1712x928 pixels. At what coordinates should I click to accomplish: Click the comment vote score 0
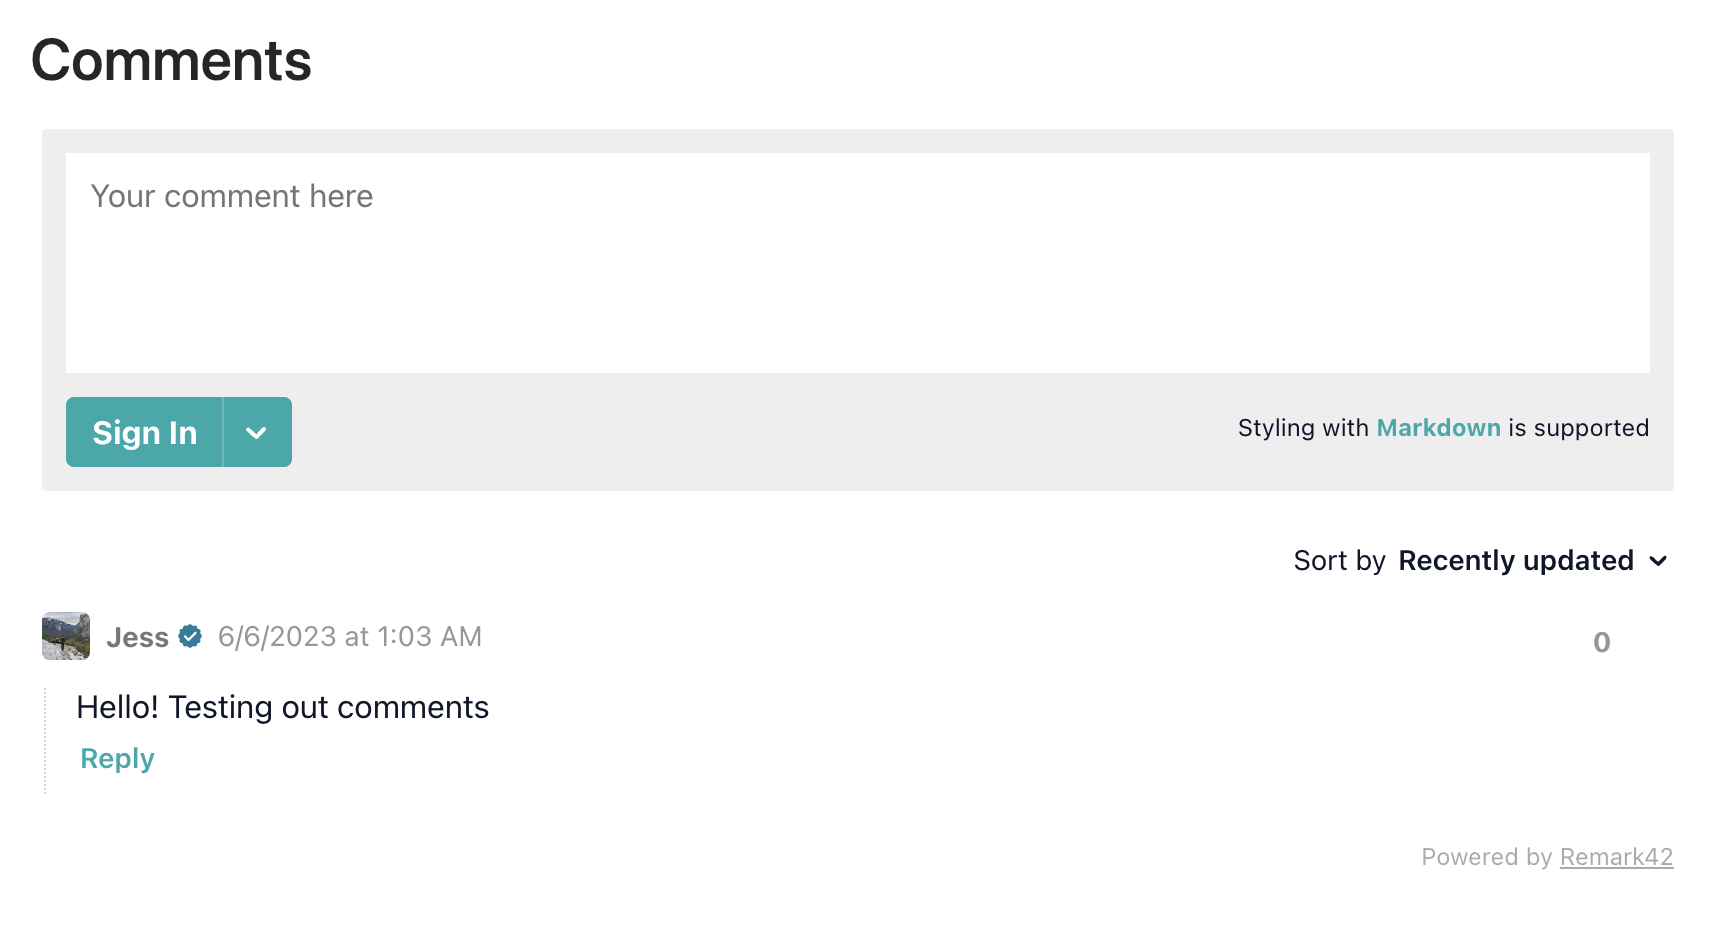(x=1602, y=642)
